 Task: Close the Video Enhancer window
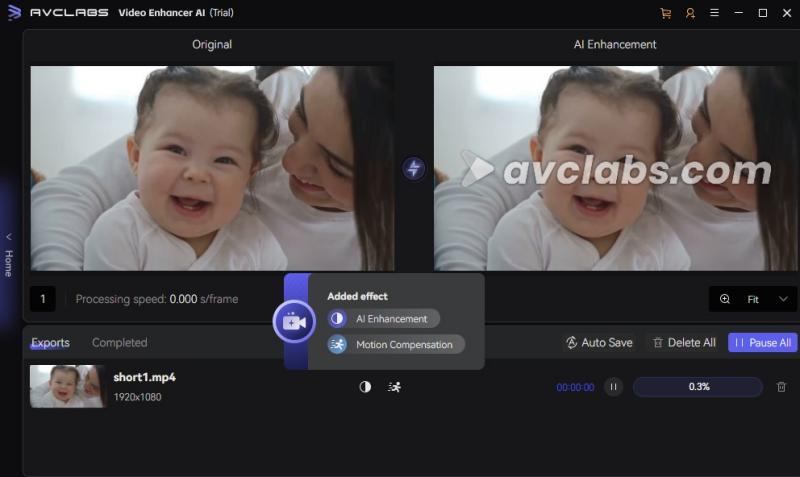point(787,13)
